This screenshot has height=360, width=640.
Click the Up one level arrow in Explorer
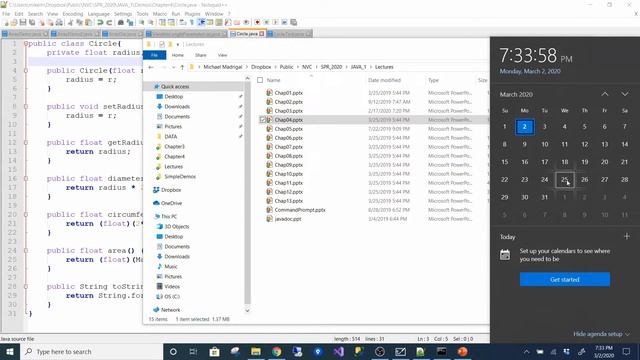(182, 67)
